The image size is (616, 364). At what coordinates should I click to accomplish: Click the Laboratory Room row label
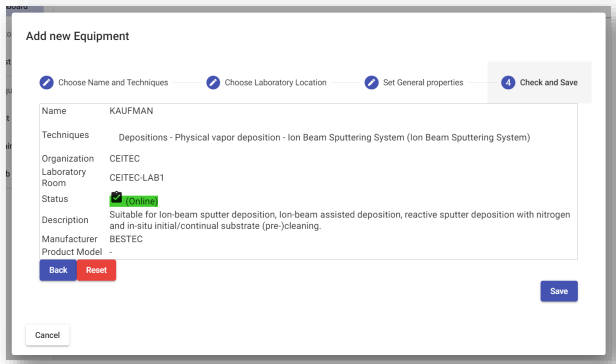(x=64, y=177)
